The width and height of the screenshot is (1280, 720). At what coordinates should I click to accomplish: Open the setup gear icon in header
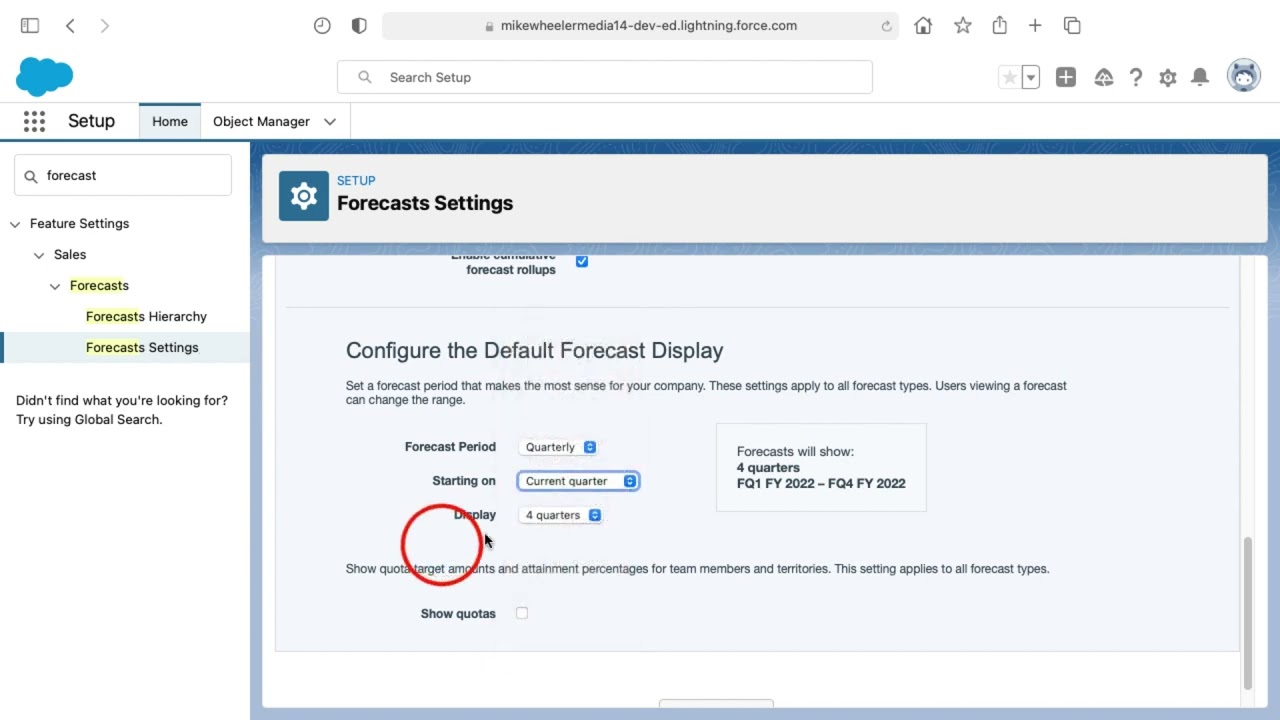click(x=1168, y=77)
